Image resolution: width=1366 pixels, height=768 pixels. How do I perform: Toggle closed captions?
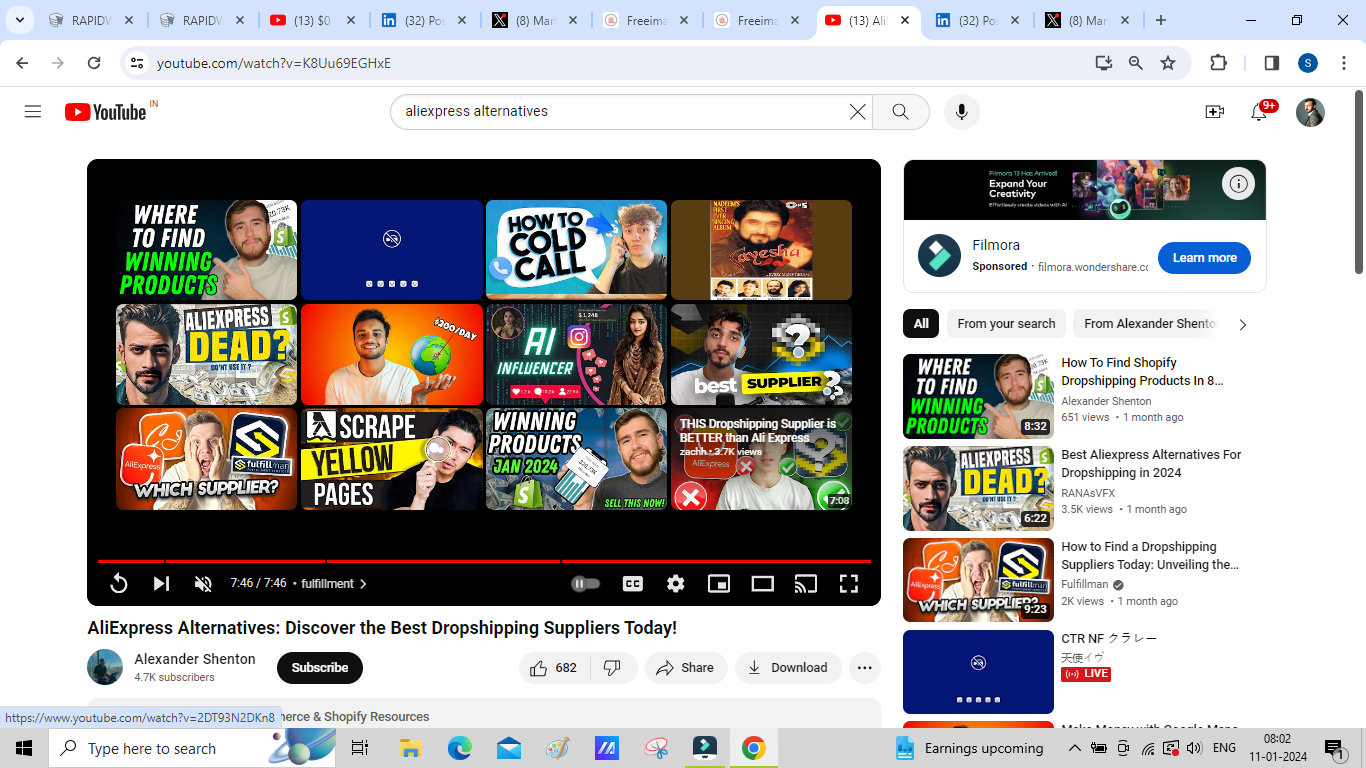[x=632, y=583]
